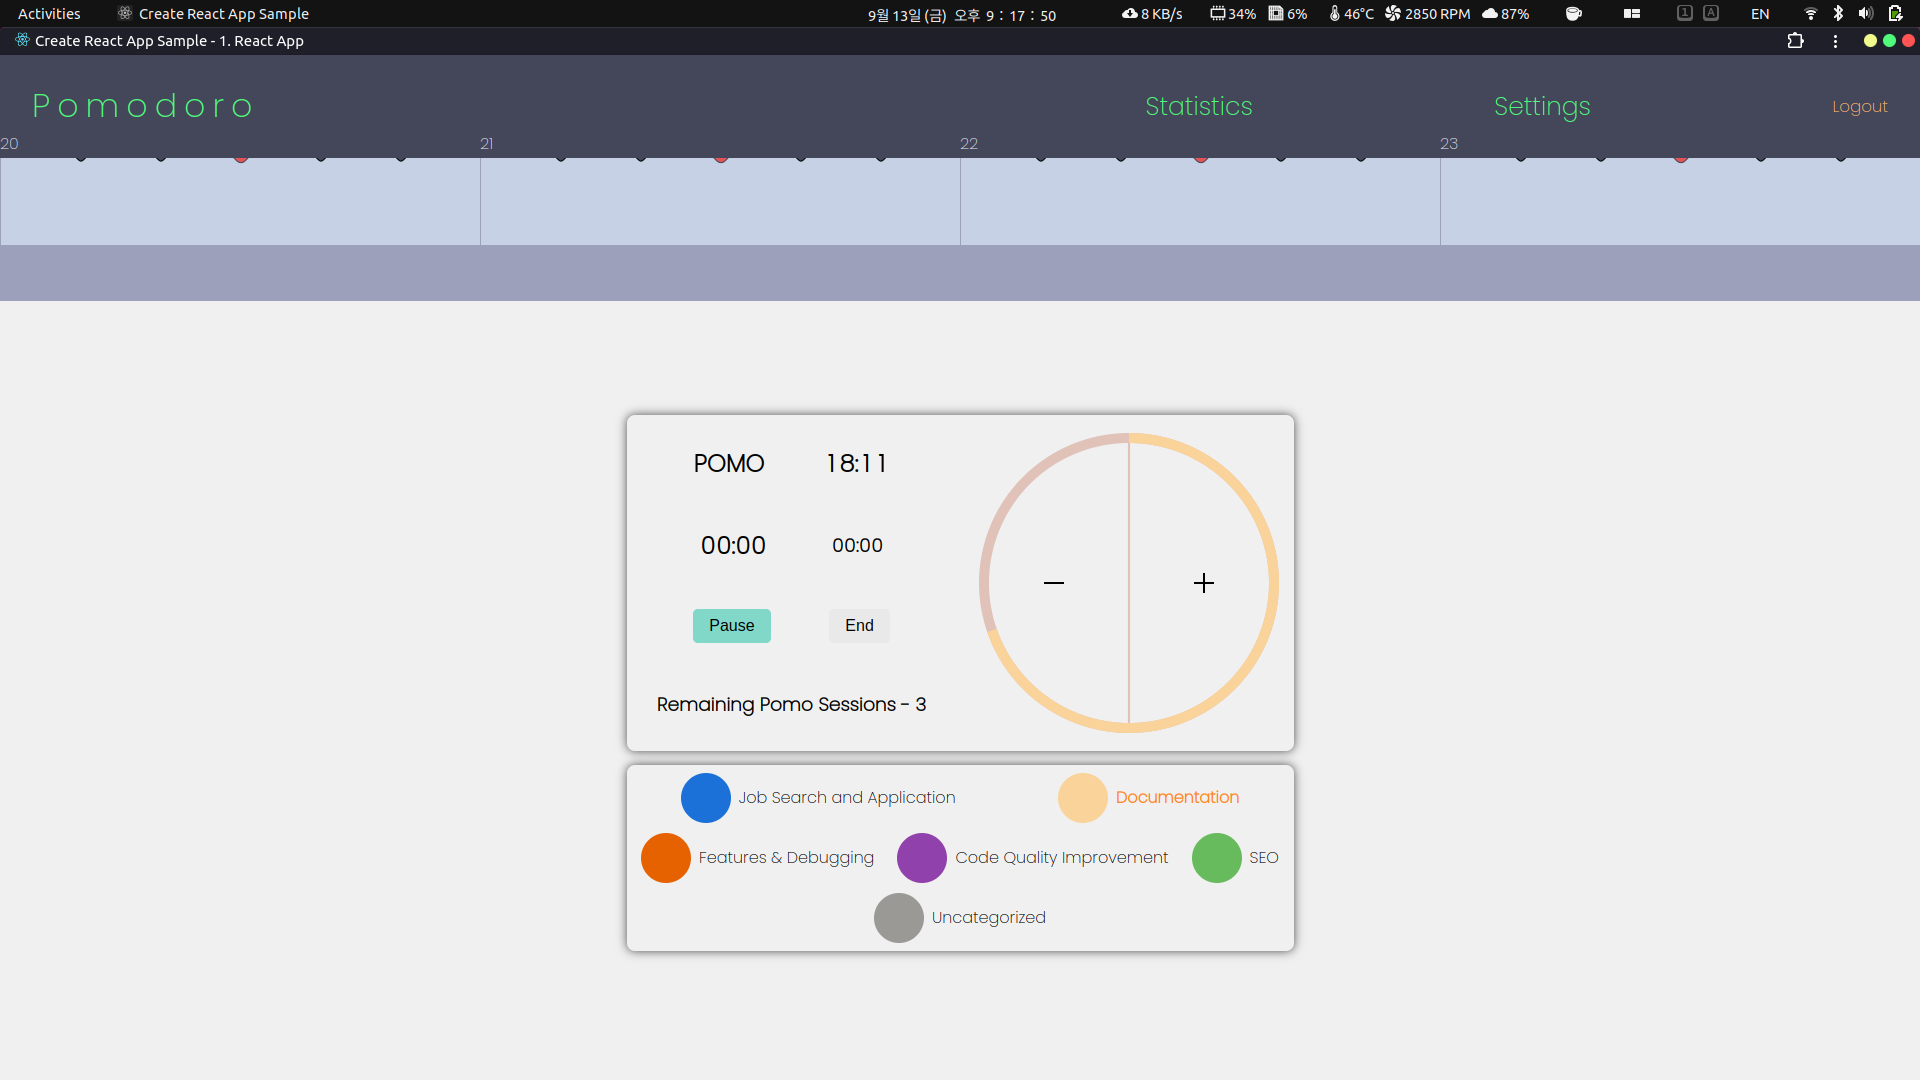Click the Bluetooth status icon
The width and height of the screenshot is (1920, 1080).
click(x=1838, y=14)
